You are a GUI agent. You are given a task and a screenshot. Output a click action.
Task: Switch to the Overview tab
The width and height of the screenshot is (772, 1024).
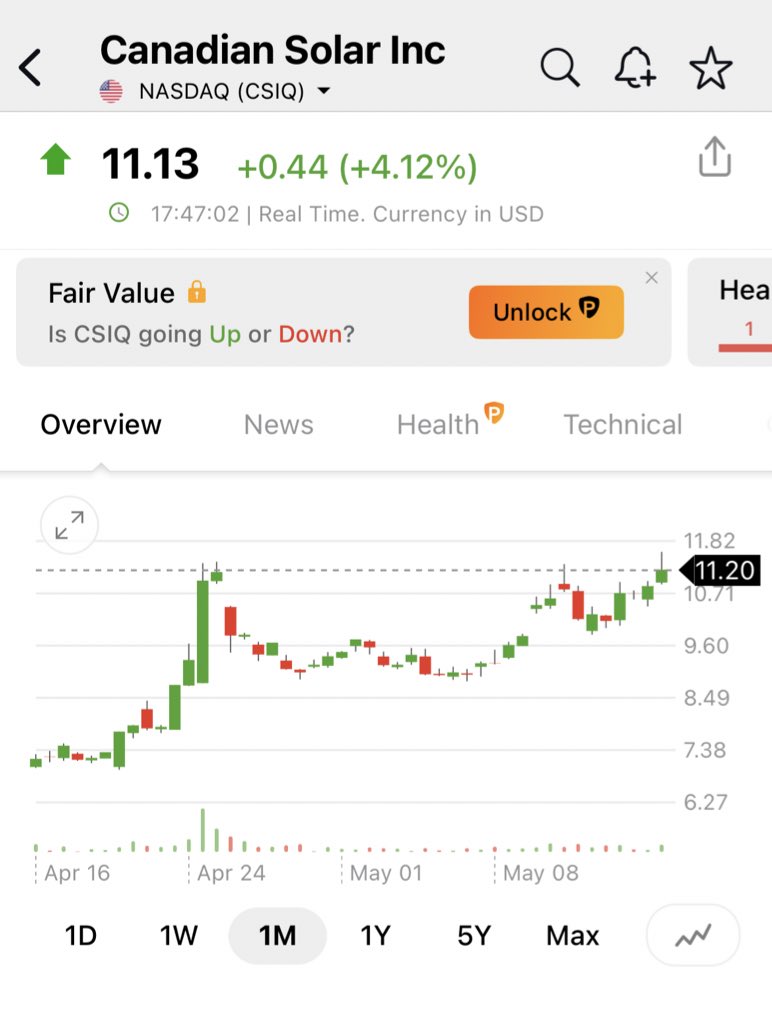(x=101, y=424)
